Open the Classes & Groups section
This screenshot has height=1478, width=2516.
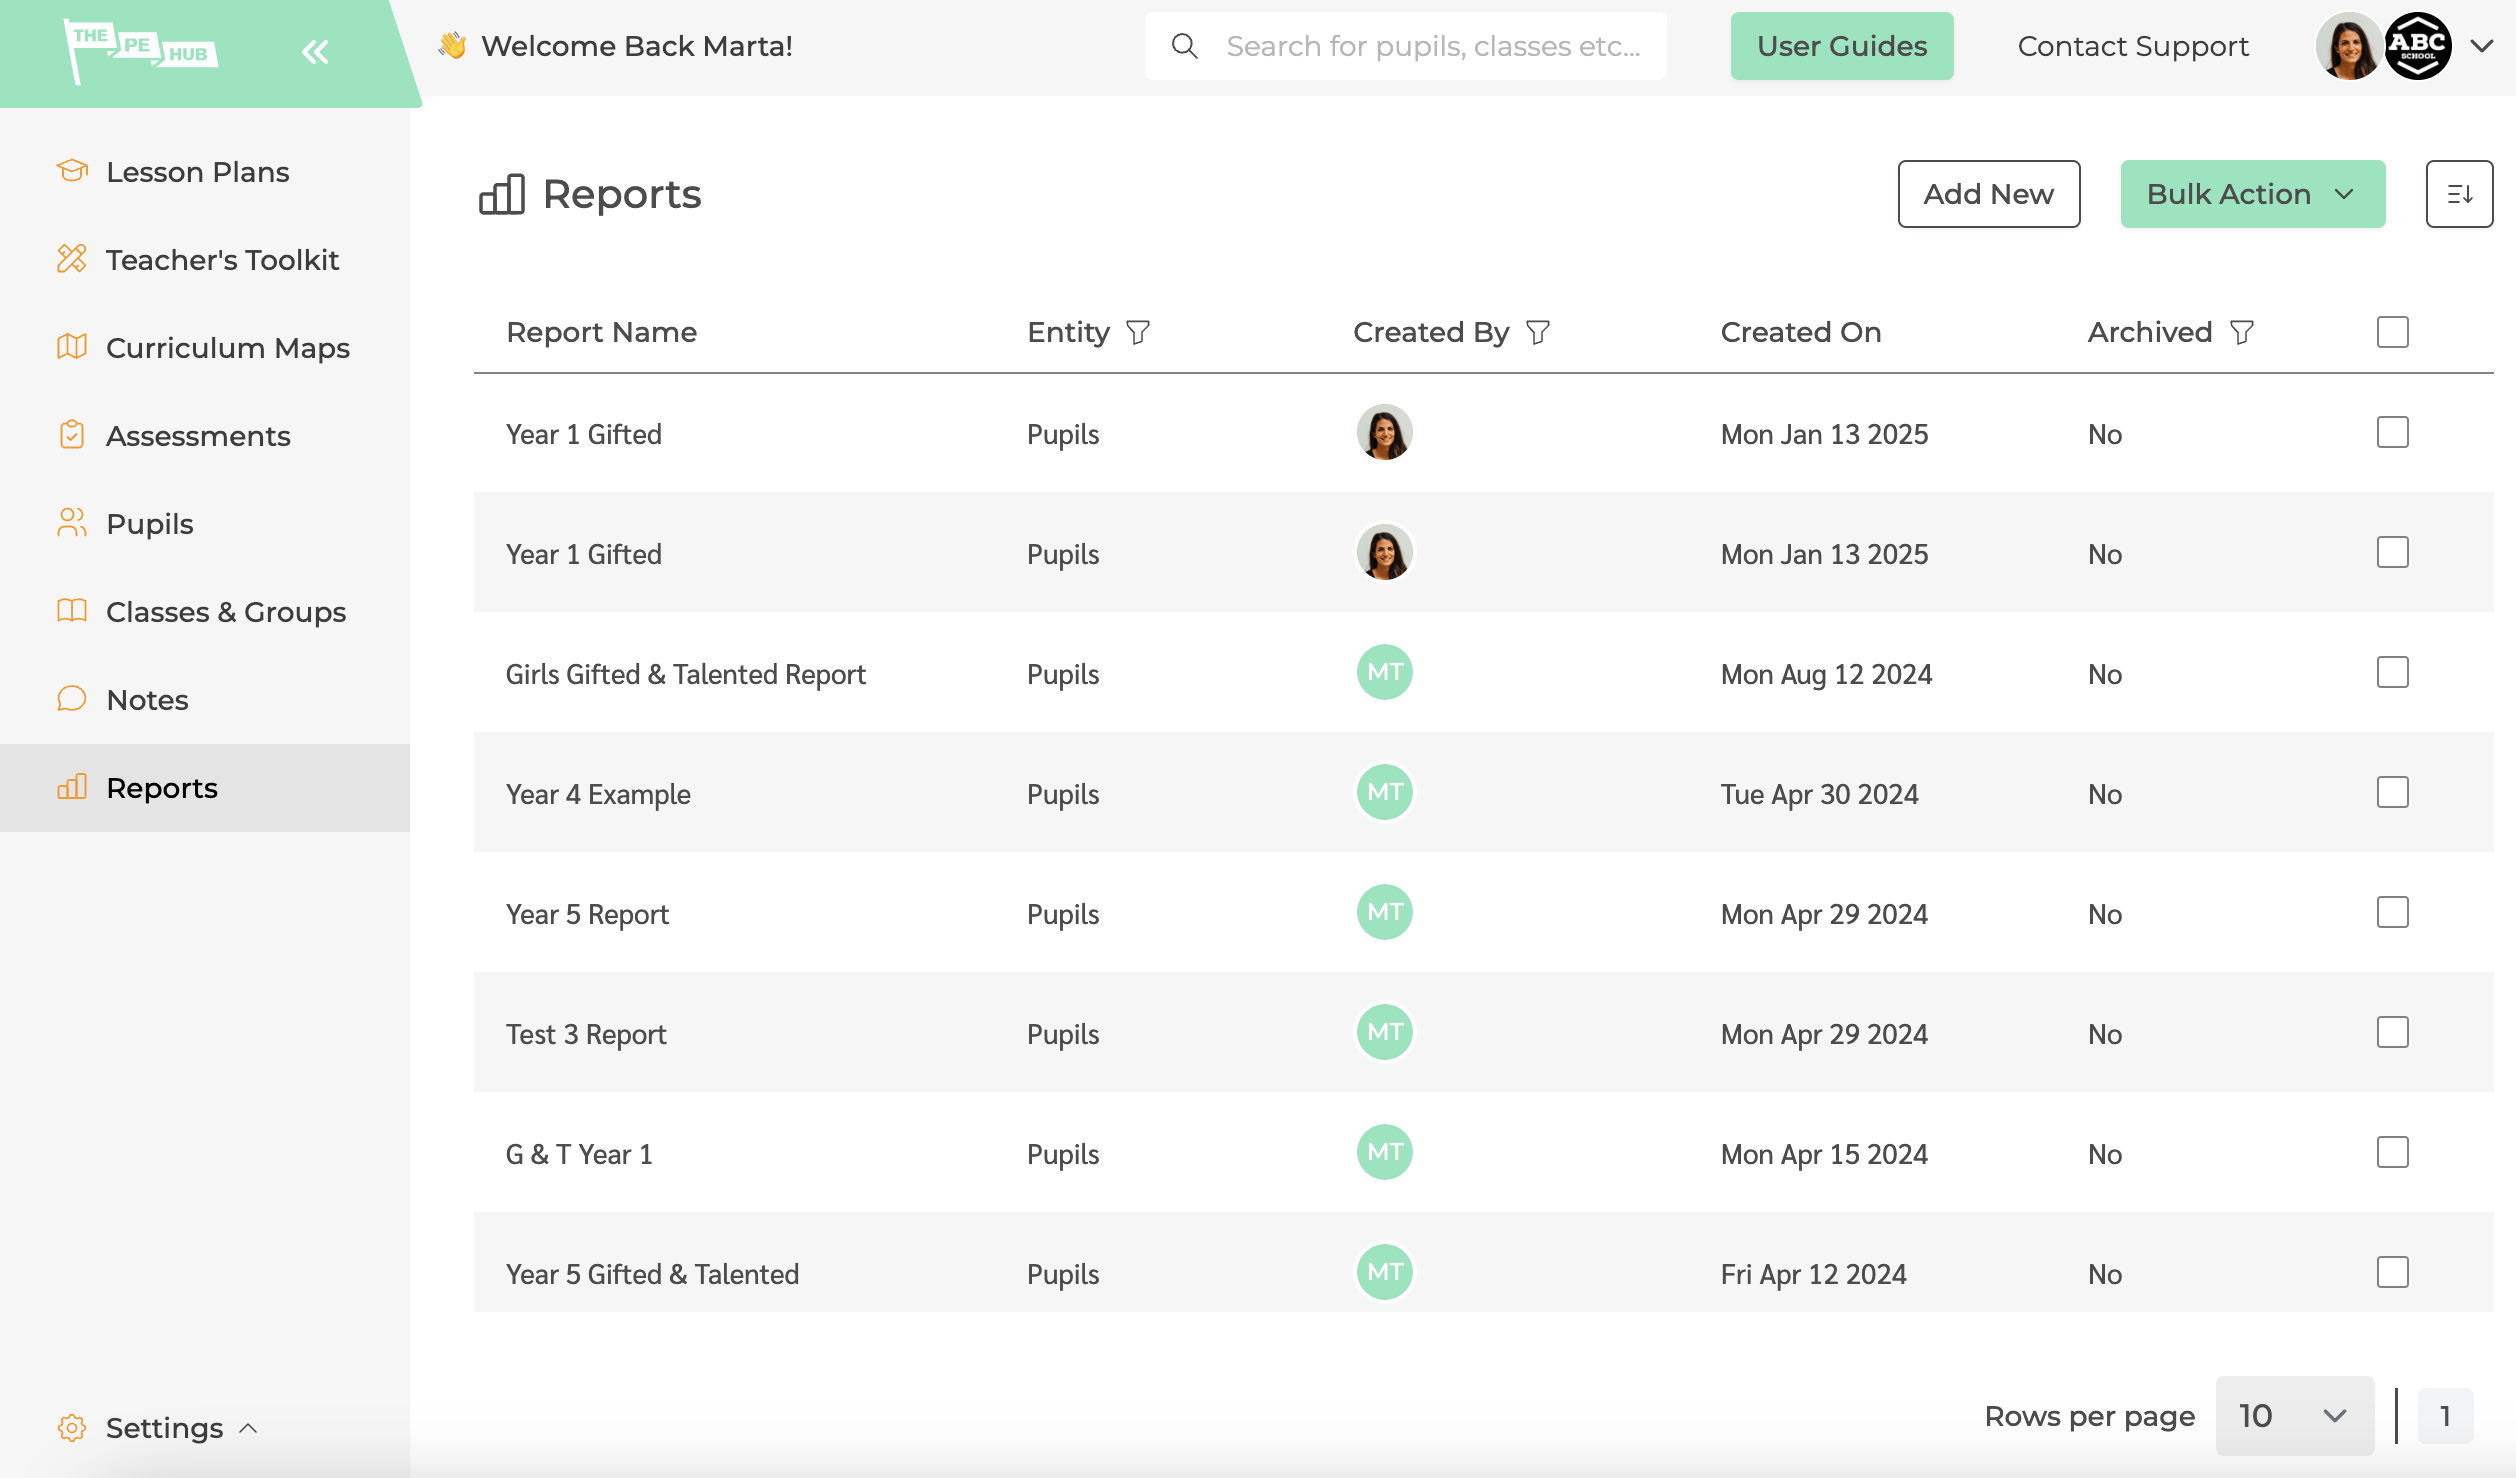point(226,611)
